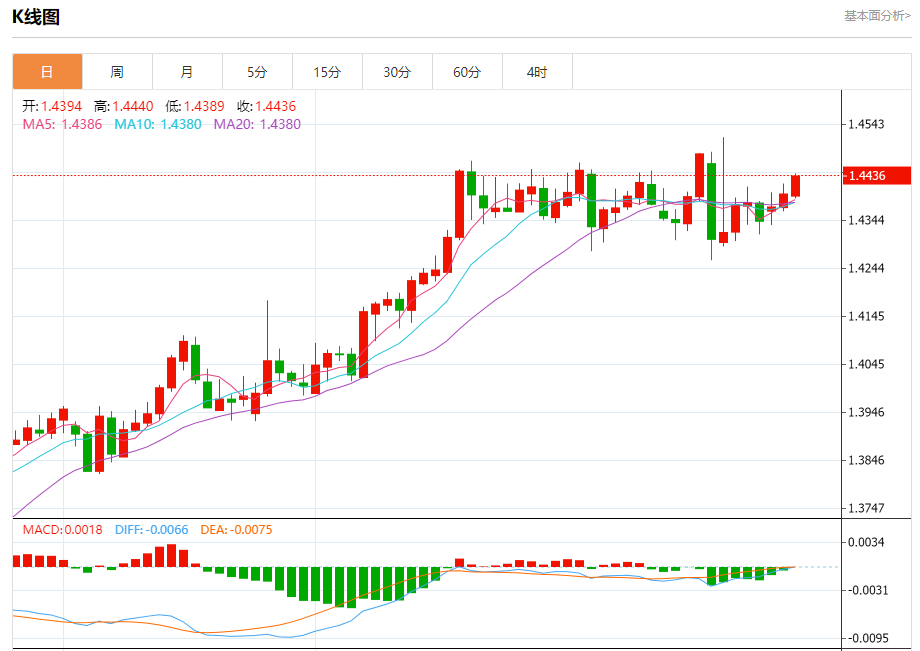Switch to the 月 monthly tab
The height and width of the screenshot is (651, 920).
(187, 72)
